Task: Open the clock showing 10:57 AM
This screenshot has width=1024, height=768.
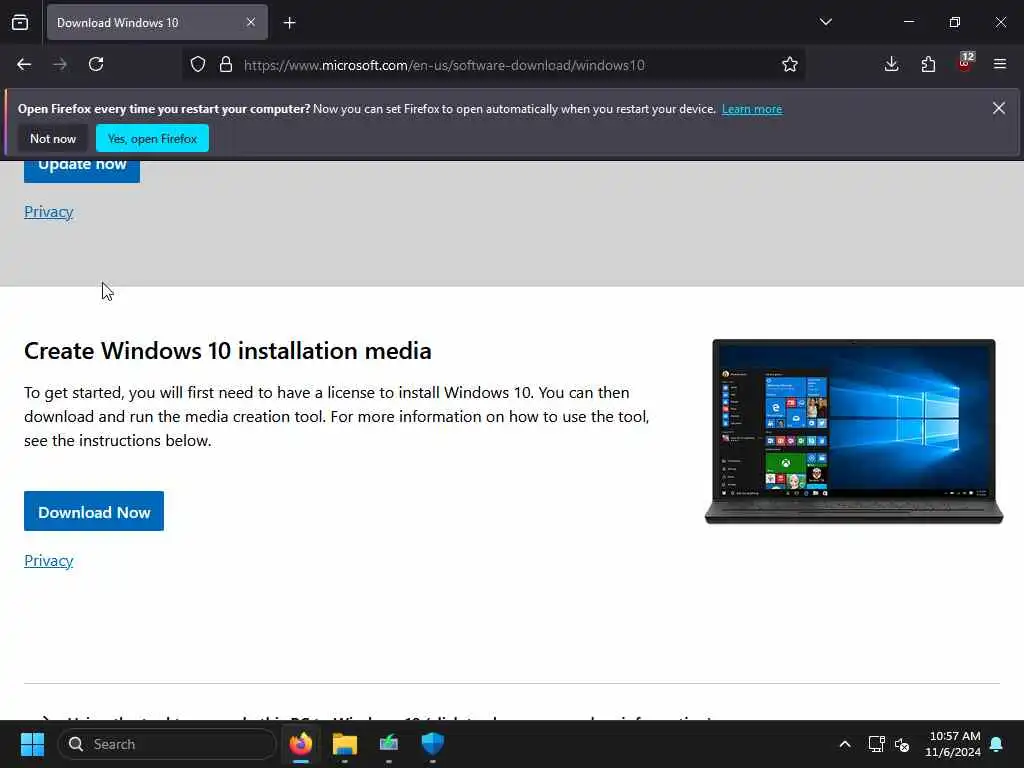Action: pos(953,744)
